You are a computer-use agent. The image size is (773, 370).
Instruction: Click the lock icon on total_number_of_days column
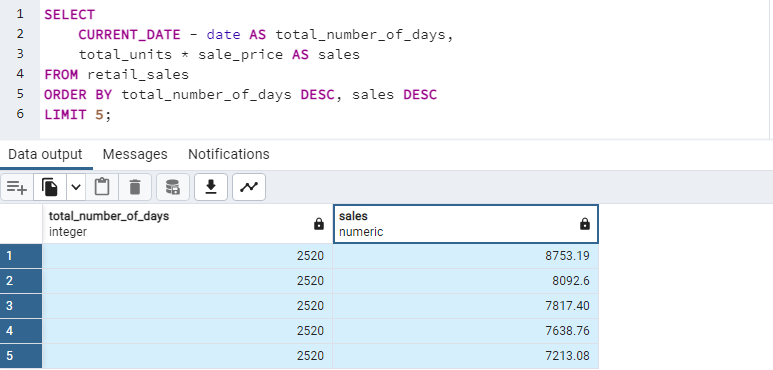click(x=319, y=224)
